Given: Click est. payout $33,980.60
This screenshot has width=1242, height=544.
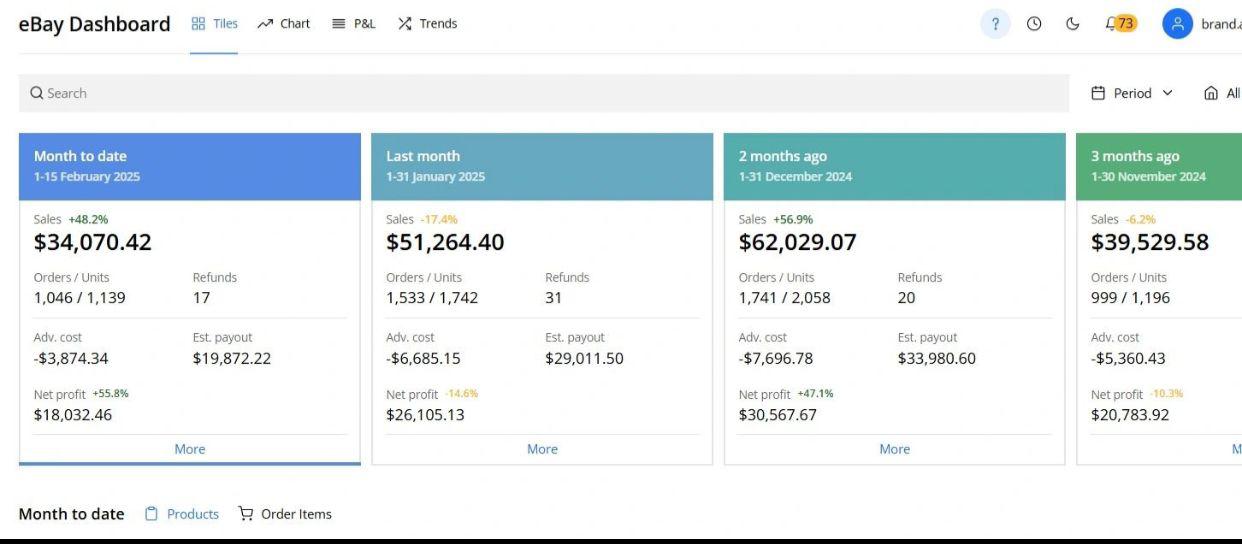Looking at the screenshot, I should pyautogui.click(x=937, y=358).
